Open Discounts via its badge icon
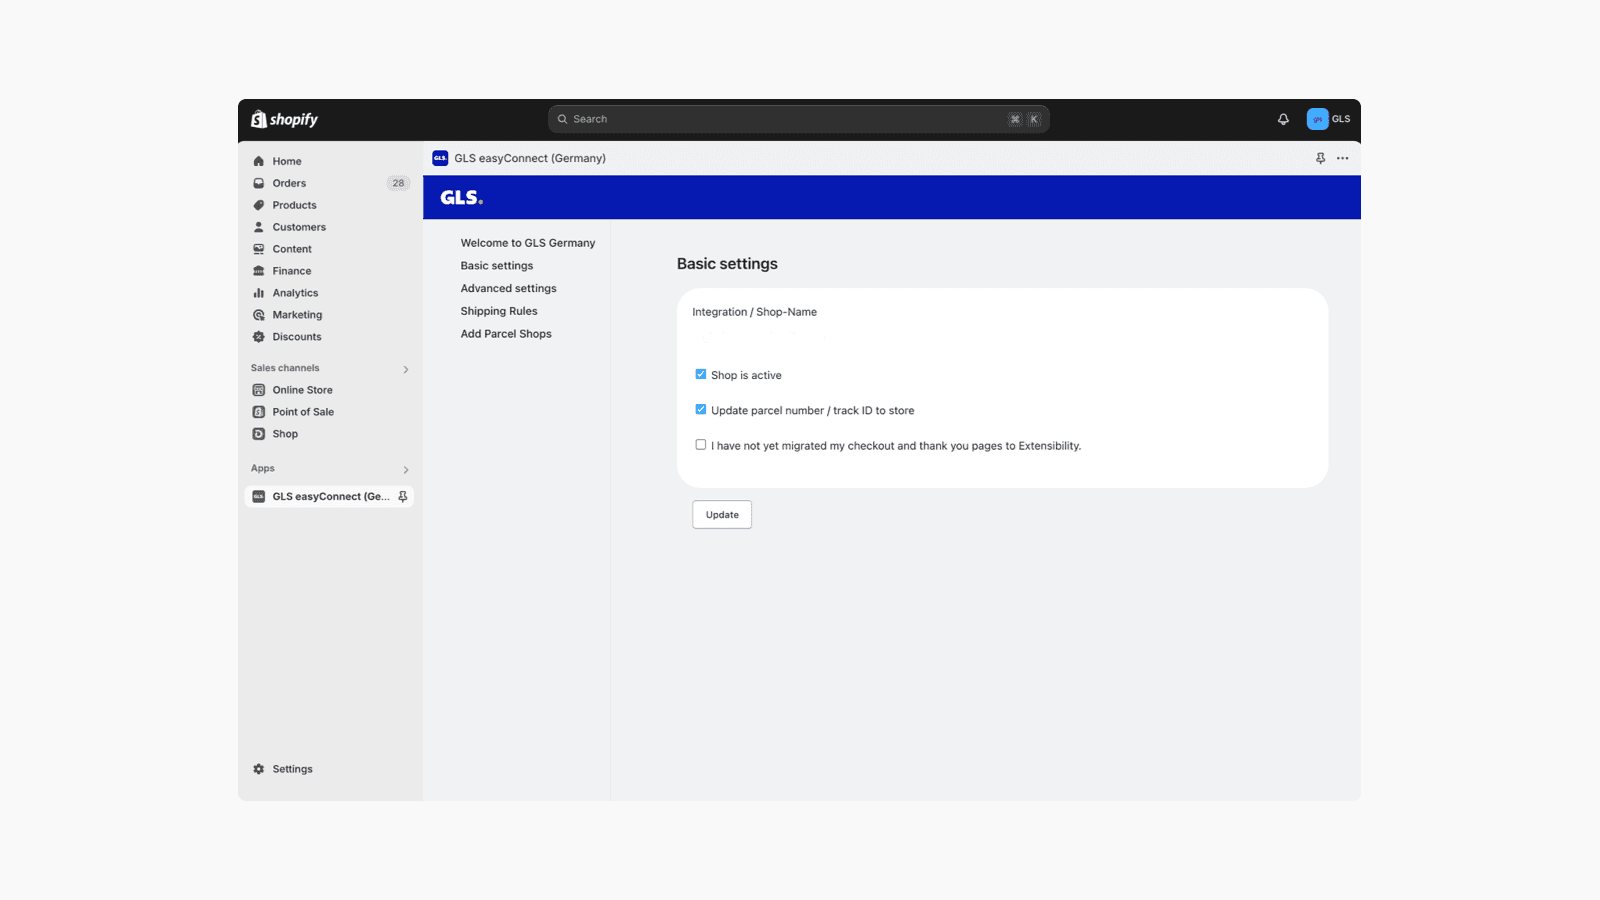This screenshot has height=900, width=1600. 259,337
